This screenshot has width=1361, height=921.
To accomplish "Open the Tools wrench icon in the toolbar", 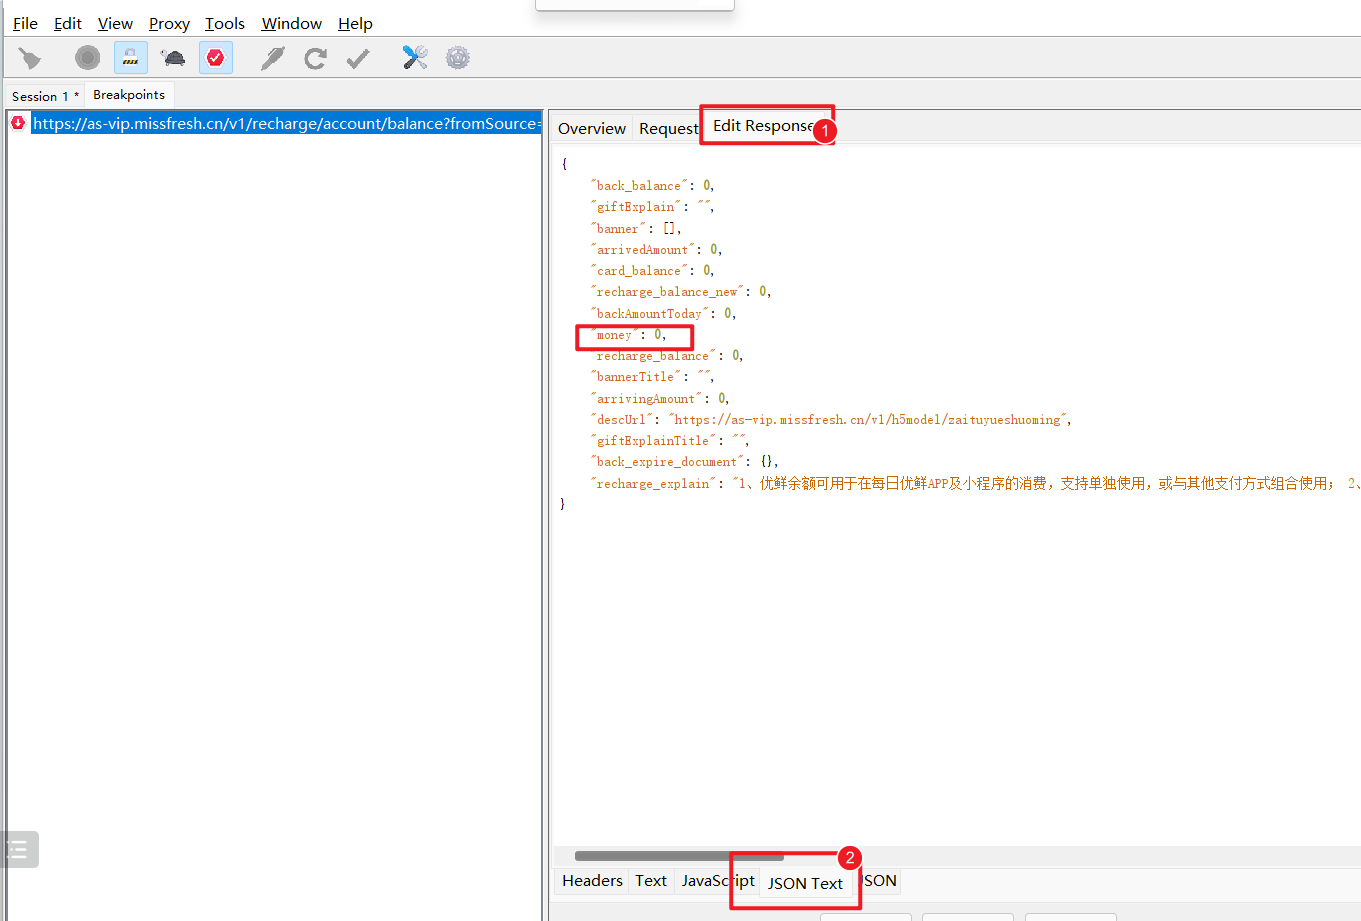I will coord(415,58).
